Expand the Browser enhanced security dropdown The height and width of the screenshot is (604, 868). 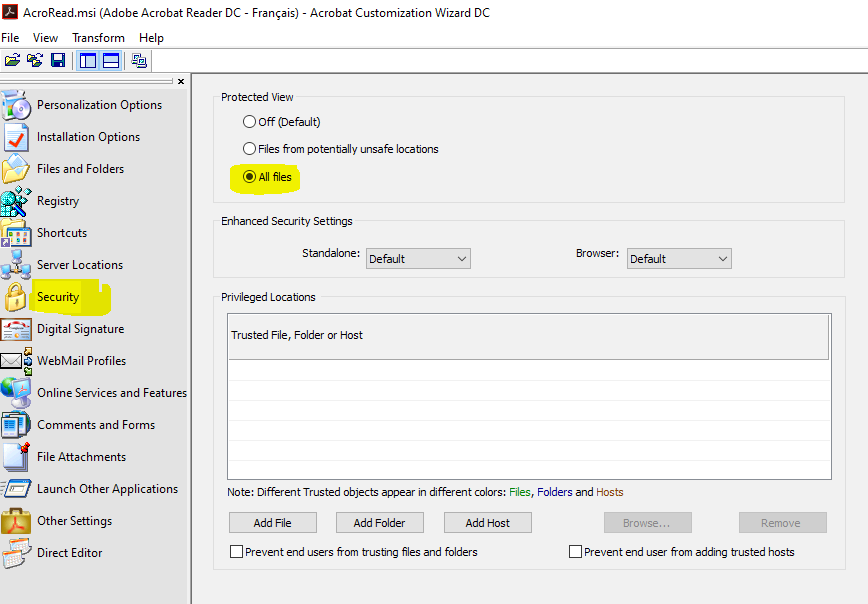[x=679, y=259]
